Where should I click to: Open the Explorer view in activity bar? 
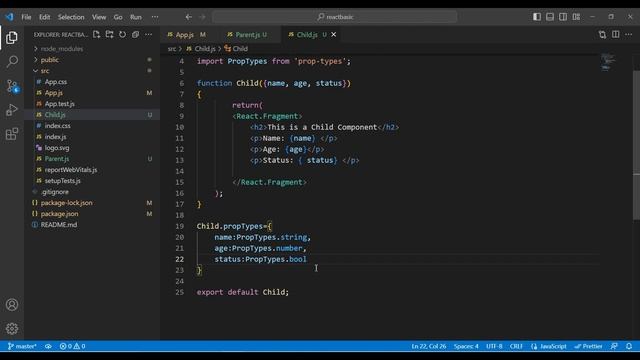[12, 38]
